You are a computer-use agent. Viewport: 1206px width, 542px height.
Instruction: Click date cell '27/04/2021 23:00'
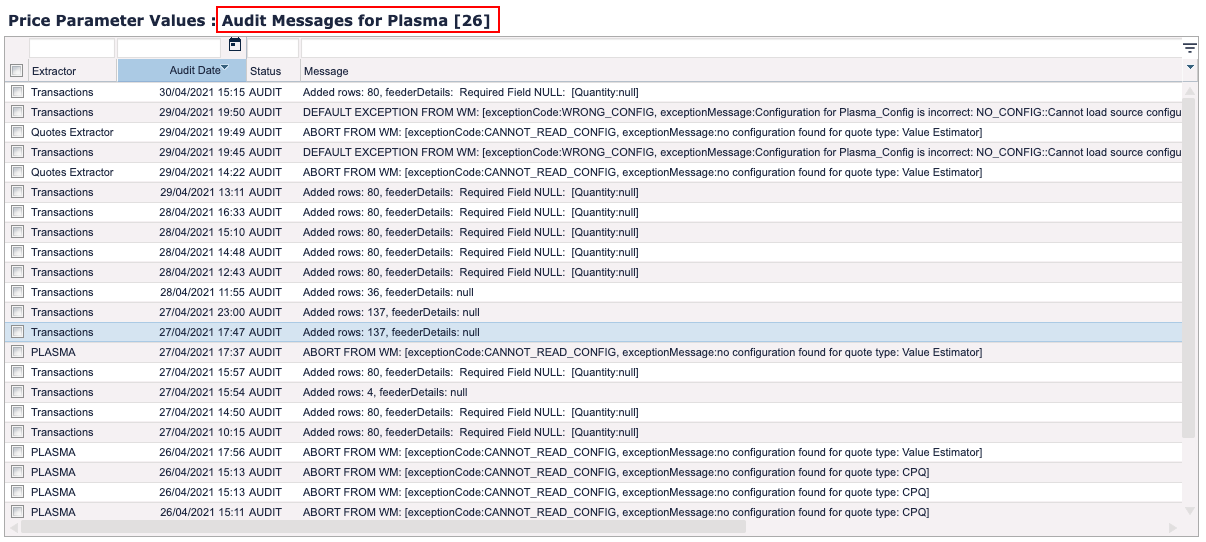[202, 312]
